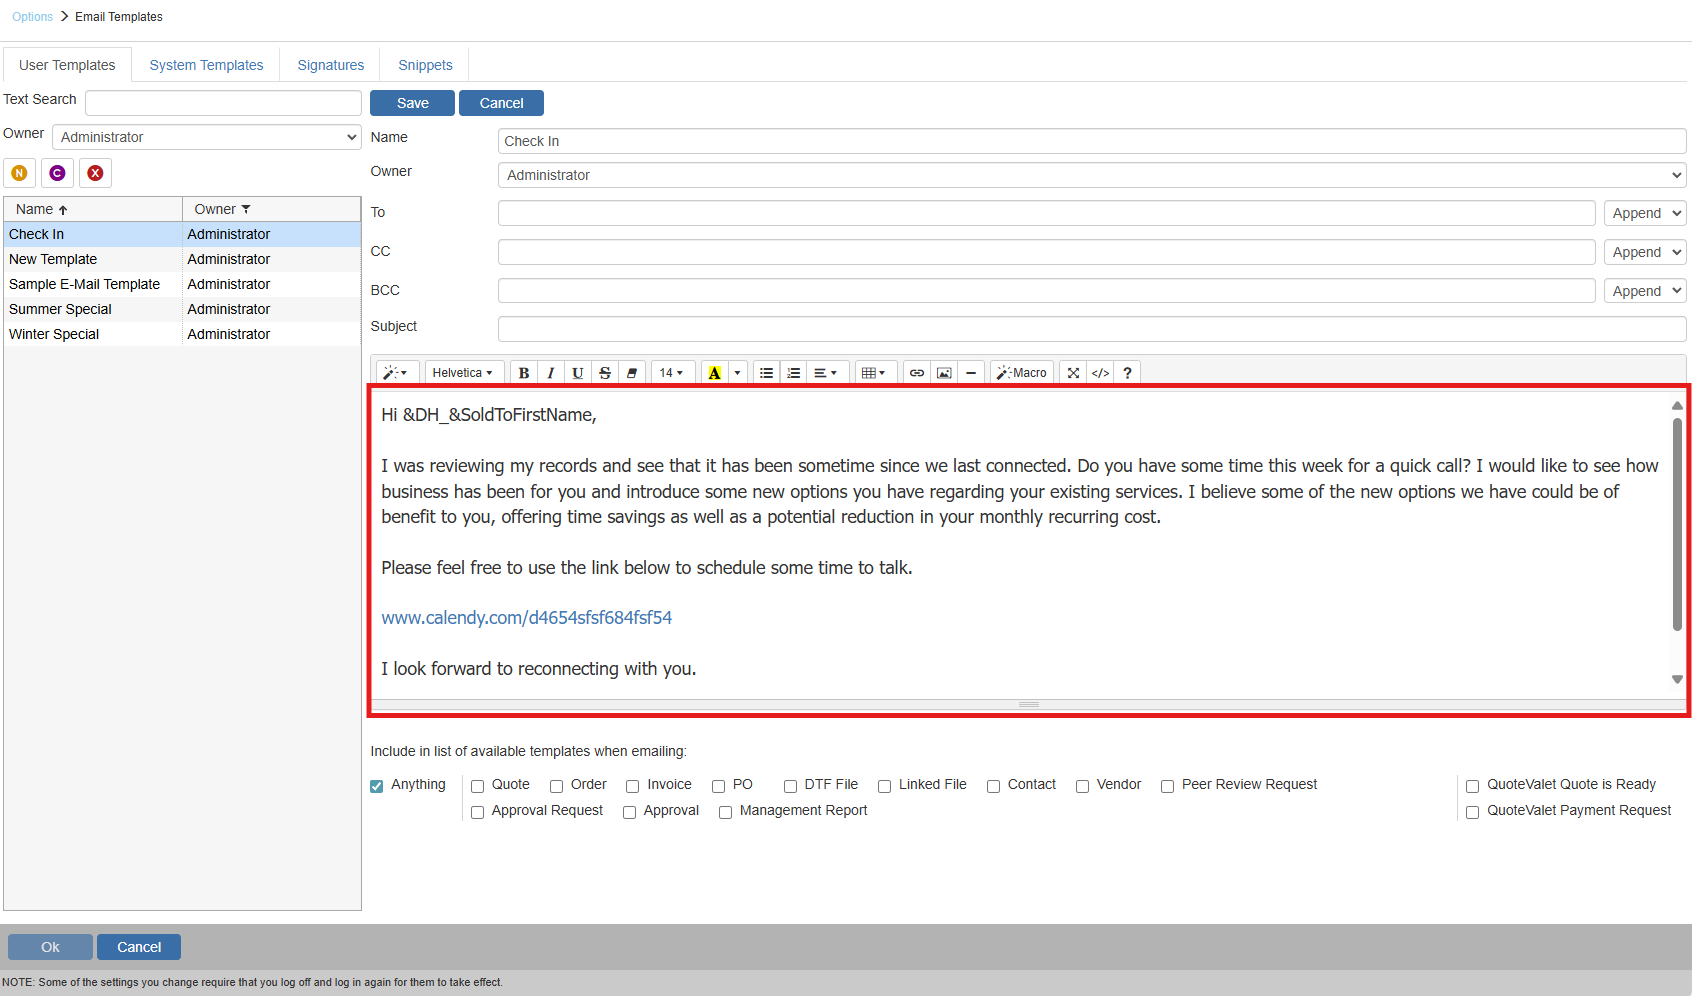The height and width of the screenshot is (996, 1692).
Task: Uncheck the Anything checkbox
Action: (x=377, y=786)
